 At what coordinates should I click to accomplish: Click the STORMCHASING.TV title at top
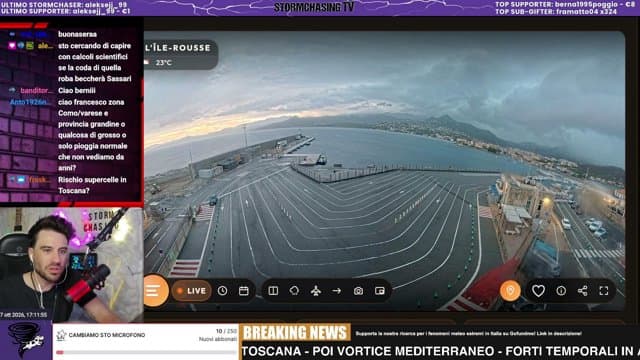(x=314, y=7)
